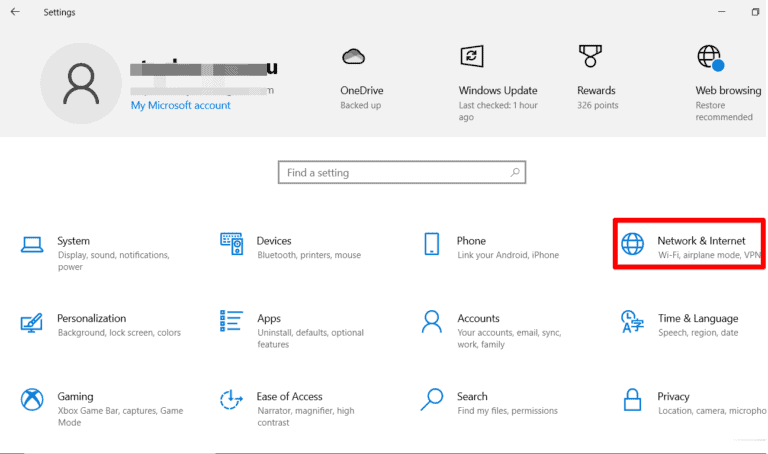Go back using the back arrow

pos(15,13)
